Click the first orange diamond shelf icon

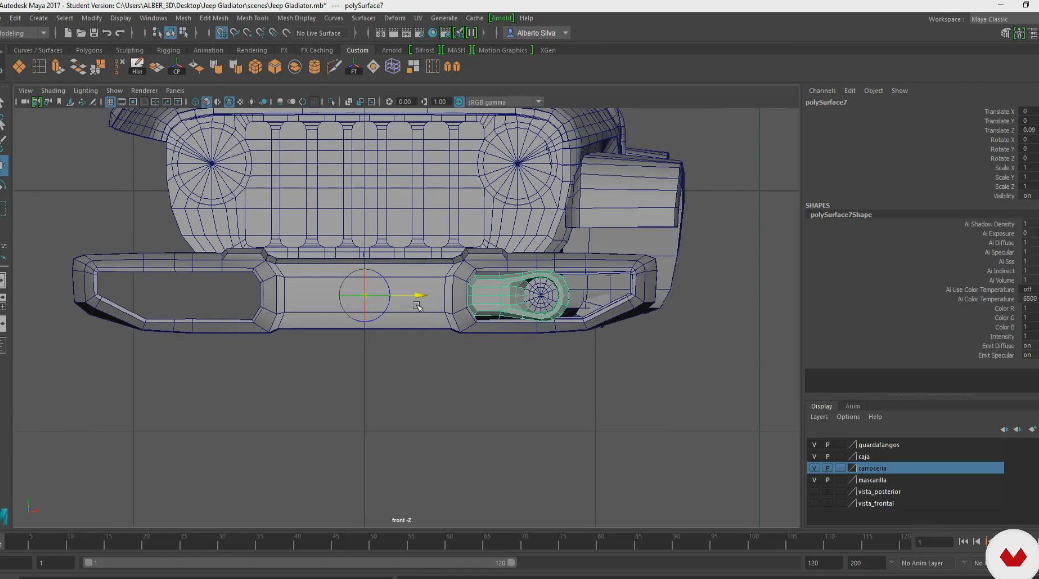[18, 67]
